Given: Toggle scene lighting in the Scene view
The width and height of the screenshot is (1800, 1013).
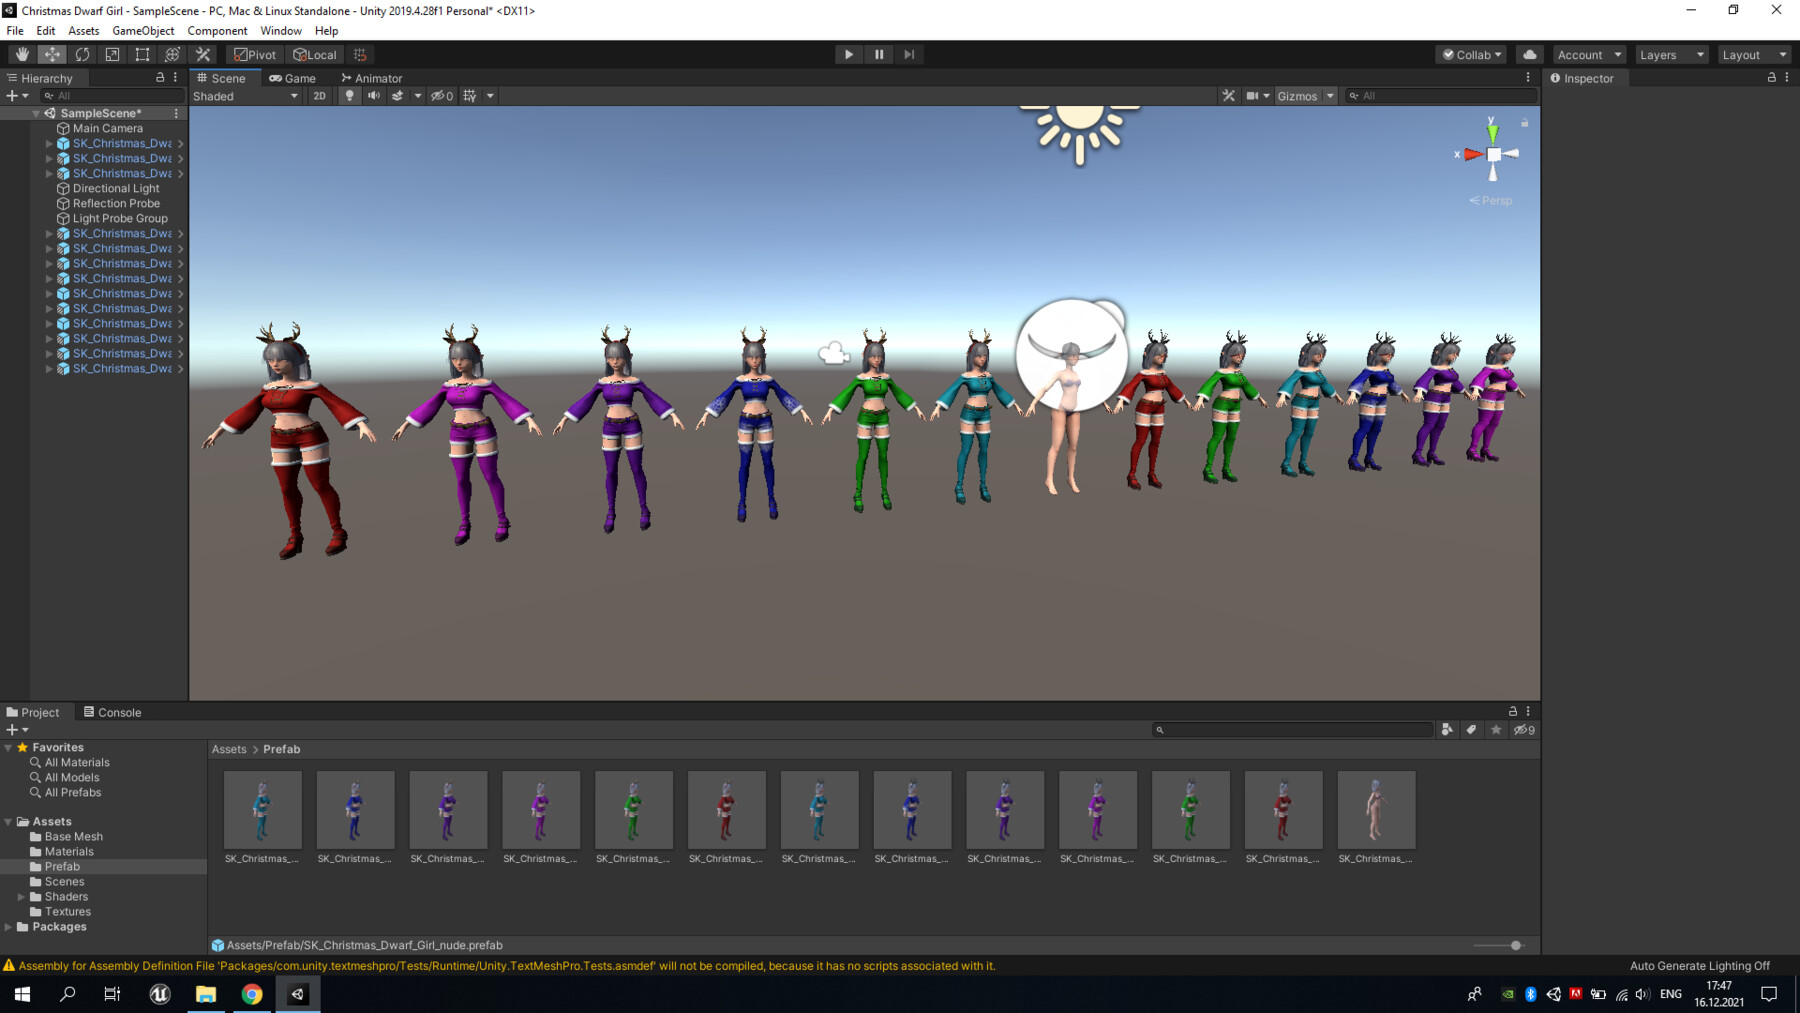Looking at the screenshot, I should pyautogui.click(x=349, y=95).
